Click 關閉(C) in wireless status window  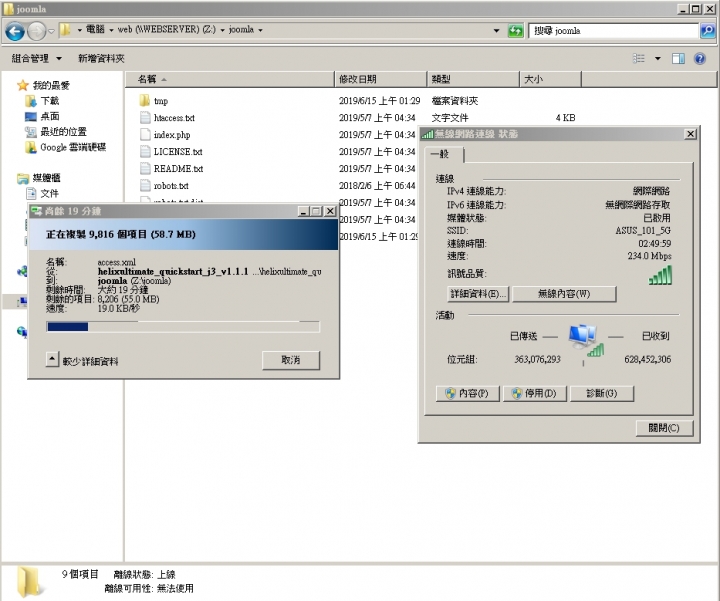664,428
